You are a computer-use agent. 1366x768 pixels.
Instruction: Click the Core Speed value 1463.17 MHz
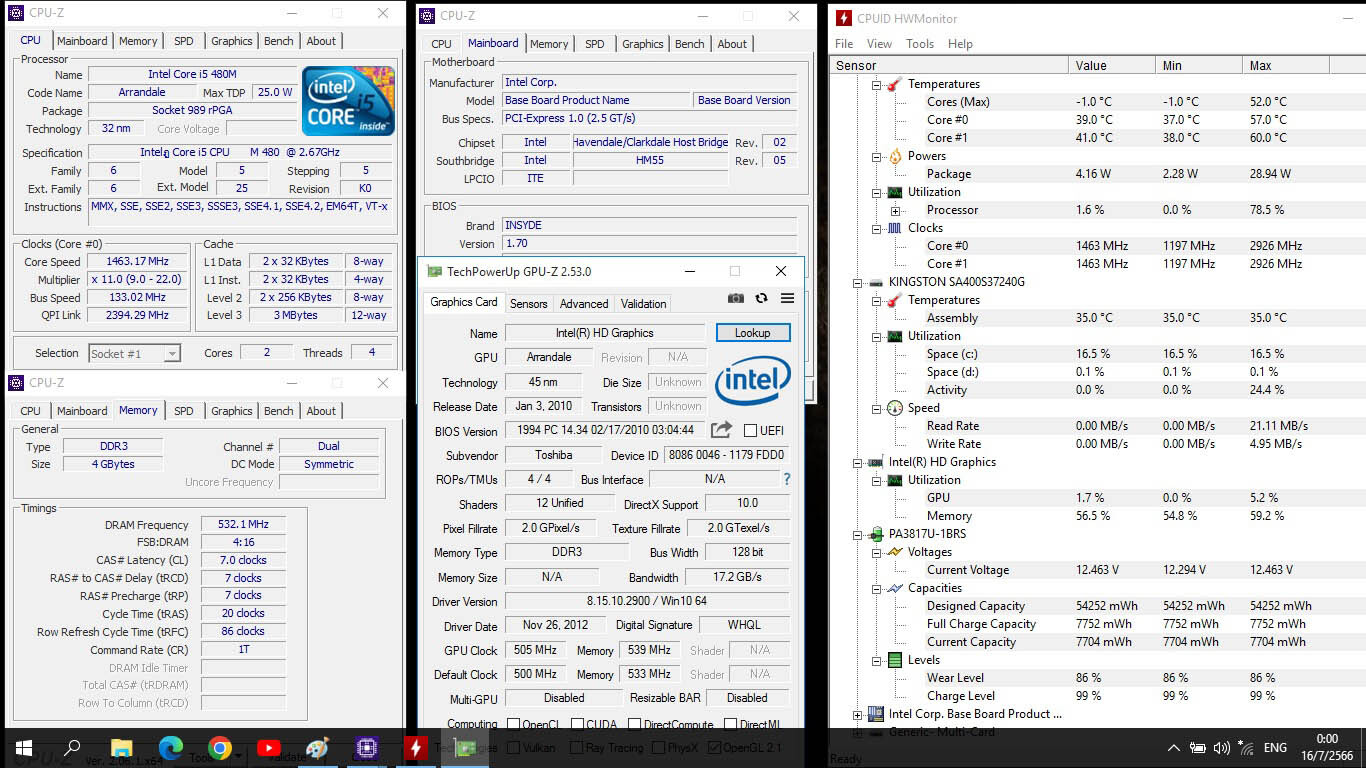(x=136, y=262)
